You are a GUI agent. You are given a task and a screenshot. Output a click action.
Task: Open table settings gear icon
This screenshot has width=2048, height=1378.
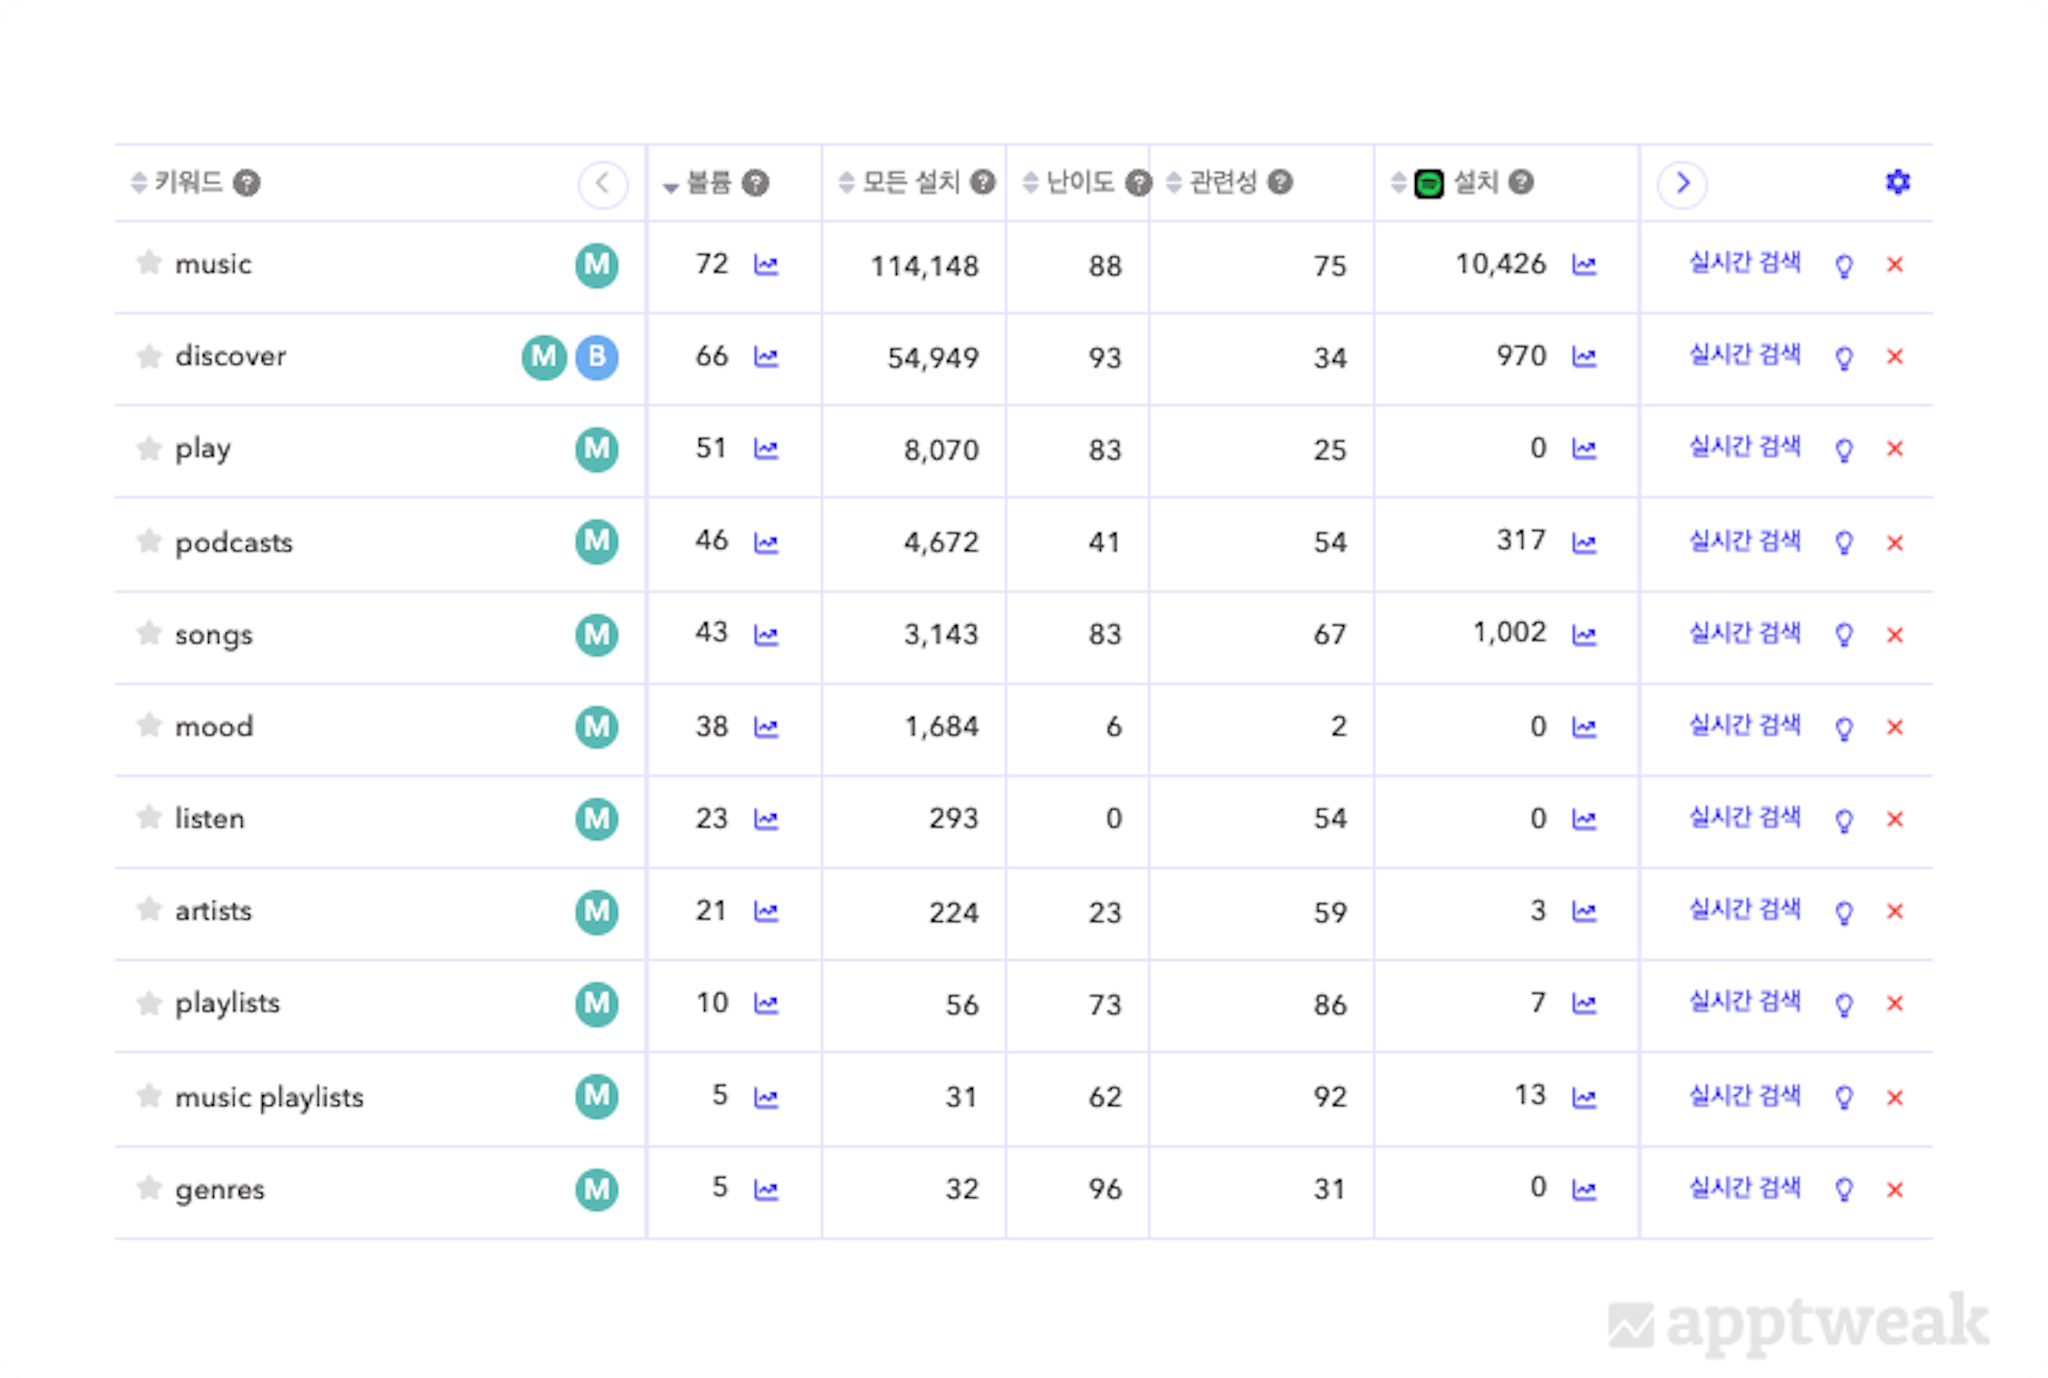[1897, 182]
